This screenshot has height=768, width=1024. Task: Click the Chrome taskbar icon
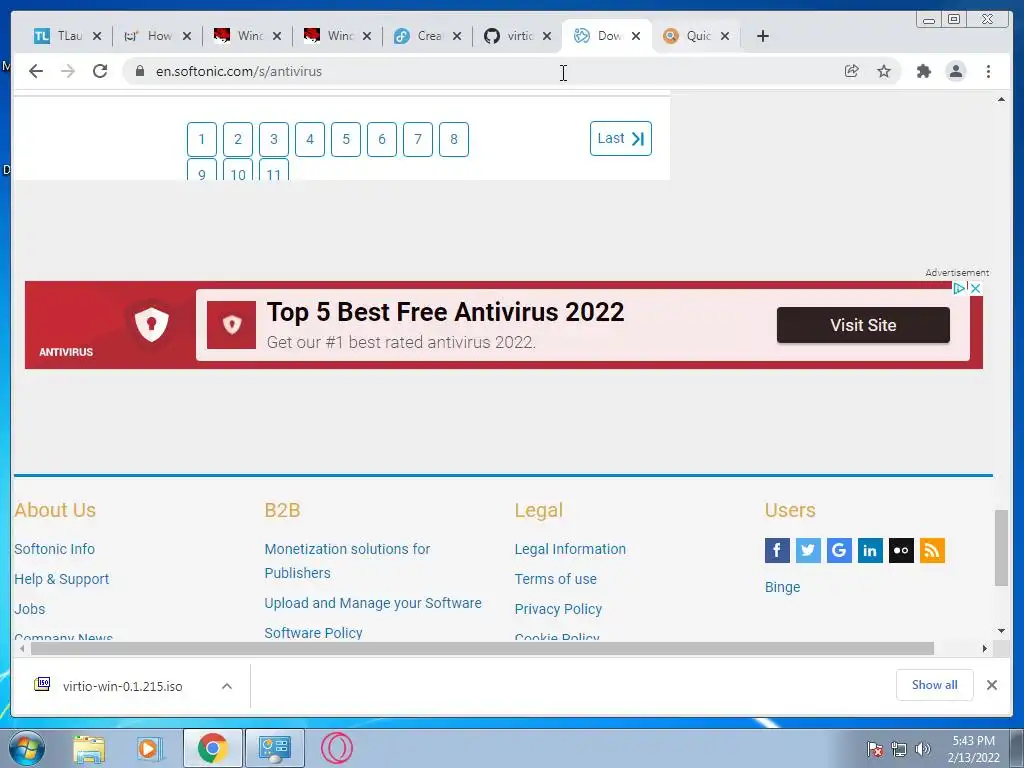pyautogui.click(x=212, y=748)
